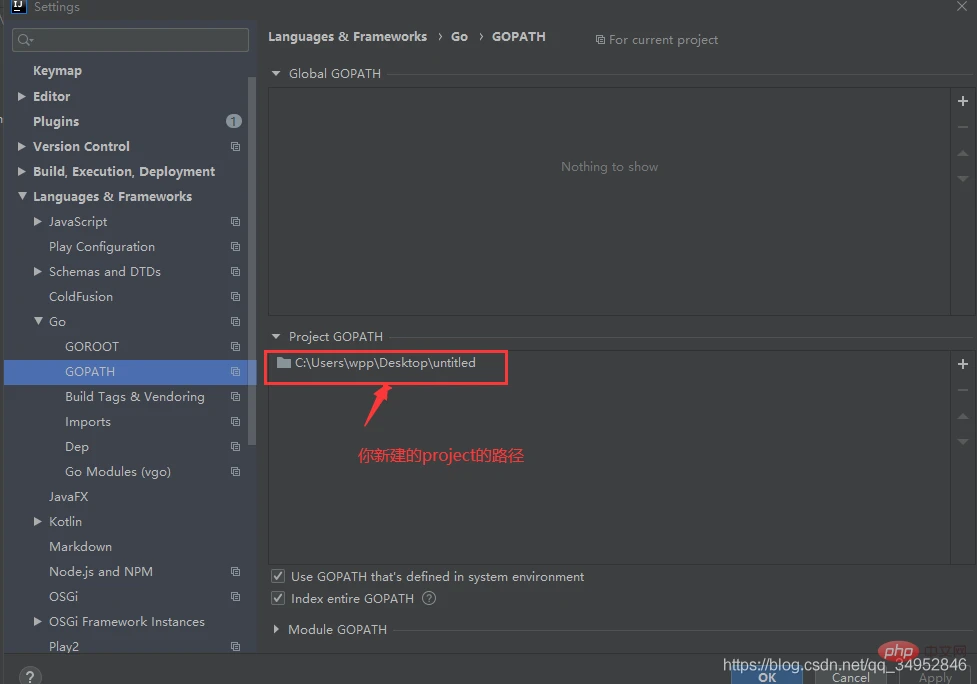Click project-level icon beside Play2
Image resolution: width=977 pixels, height=684 pixels.
(236, 647)
